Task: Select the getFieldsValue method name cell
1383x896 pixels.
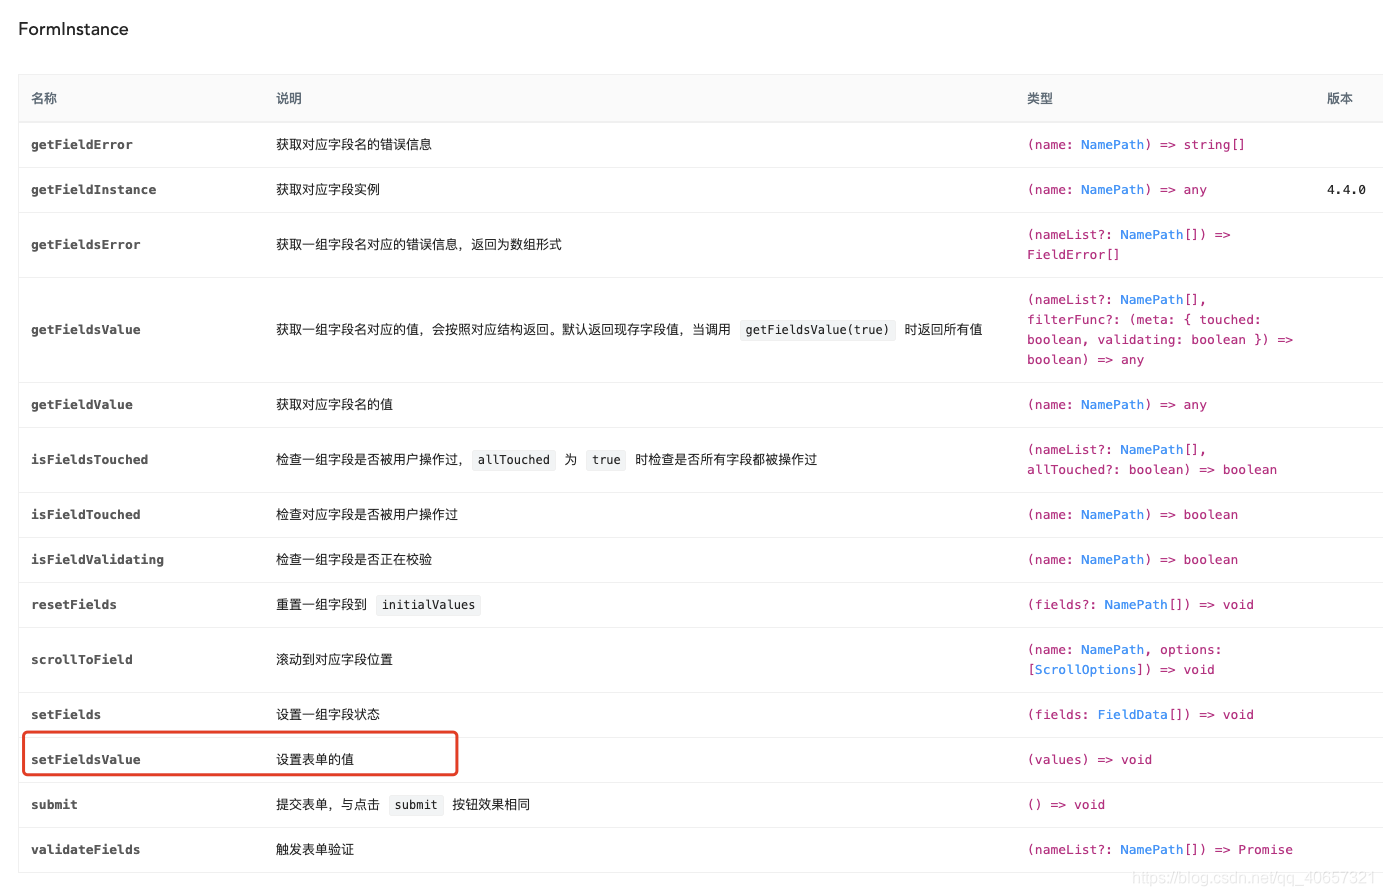Action: [86, 330]
